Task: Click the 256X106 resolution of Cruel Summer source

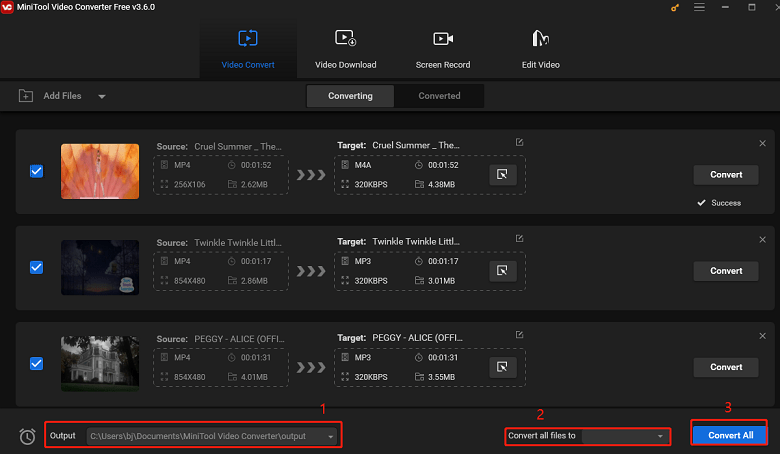Action: [190, 184]
